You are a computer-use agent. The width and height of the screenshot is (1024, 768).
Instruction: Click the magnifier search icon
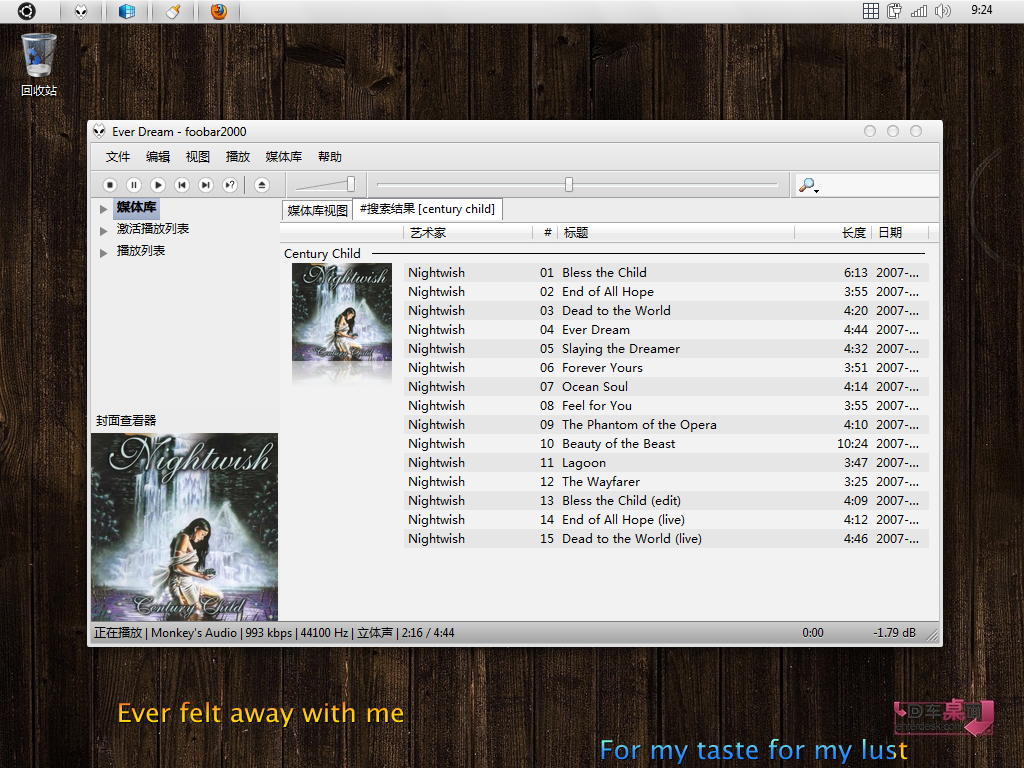[x=807, y=185]
